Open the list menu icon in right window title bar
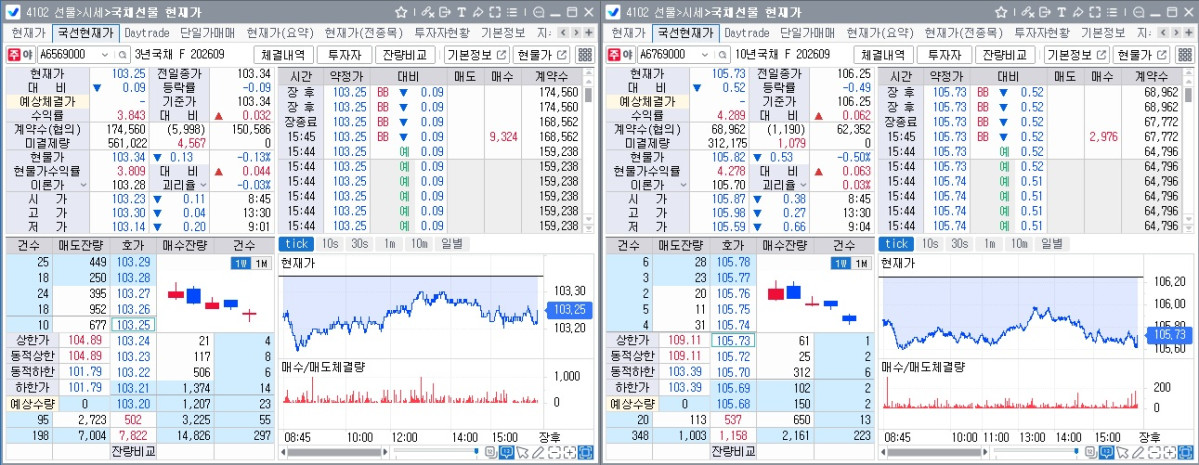This screenshot has height=465, width=1199. pyautogui.click(x=1112, y=12)
